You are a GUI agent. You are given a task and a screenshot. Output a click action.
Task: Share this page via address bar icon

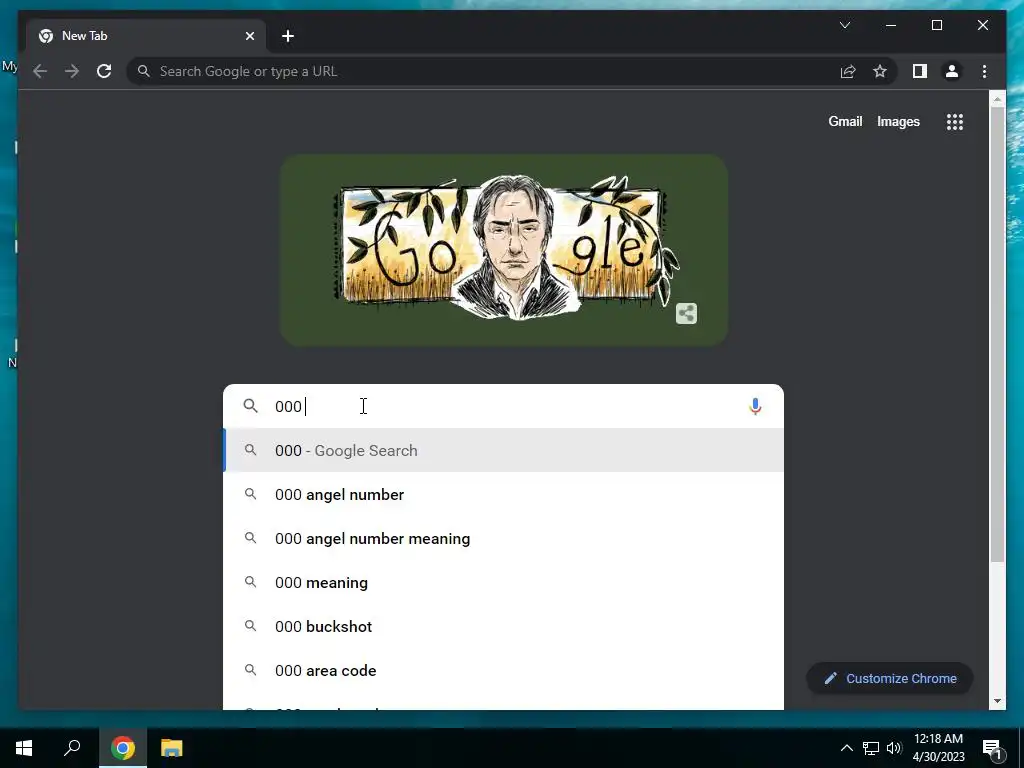coord(848,71)
